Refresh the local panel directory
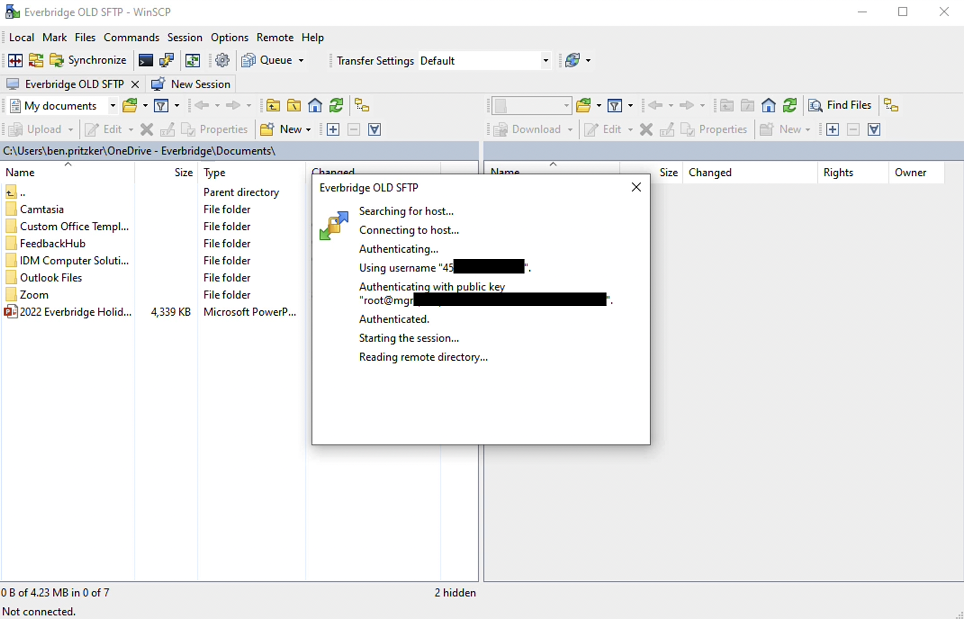Viewport: 964px width, 619px height. point(336,106)
